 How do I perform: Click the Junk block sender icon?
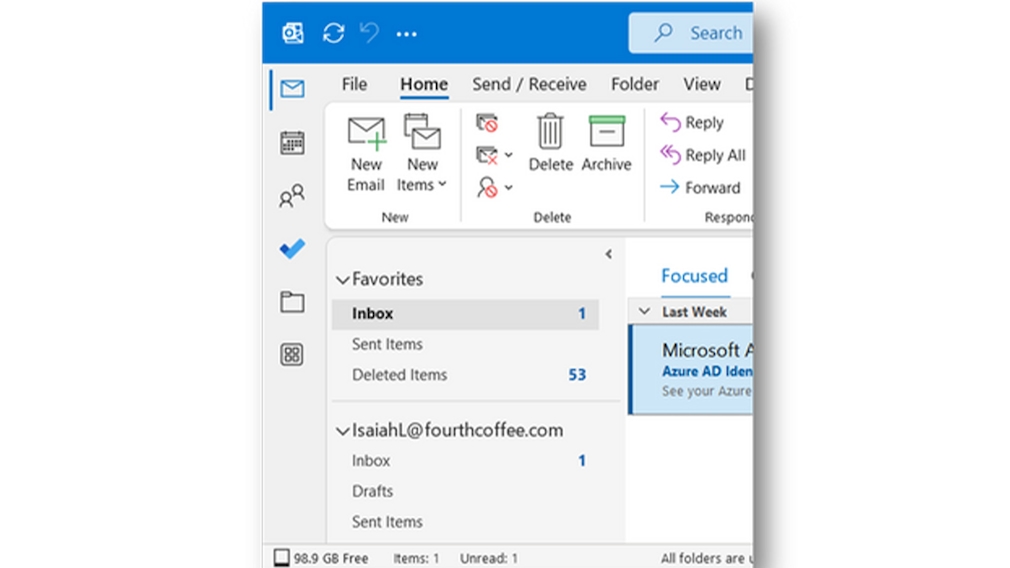coord(488,187)
